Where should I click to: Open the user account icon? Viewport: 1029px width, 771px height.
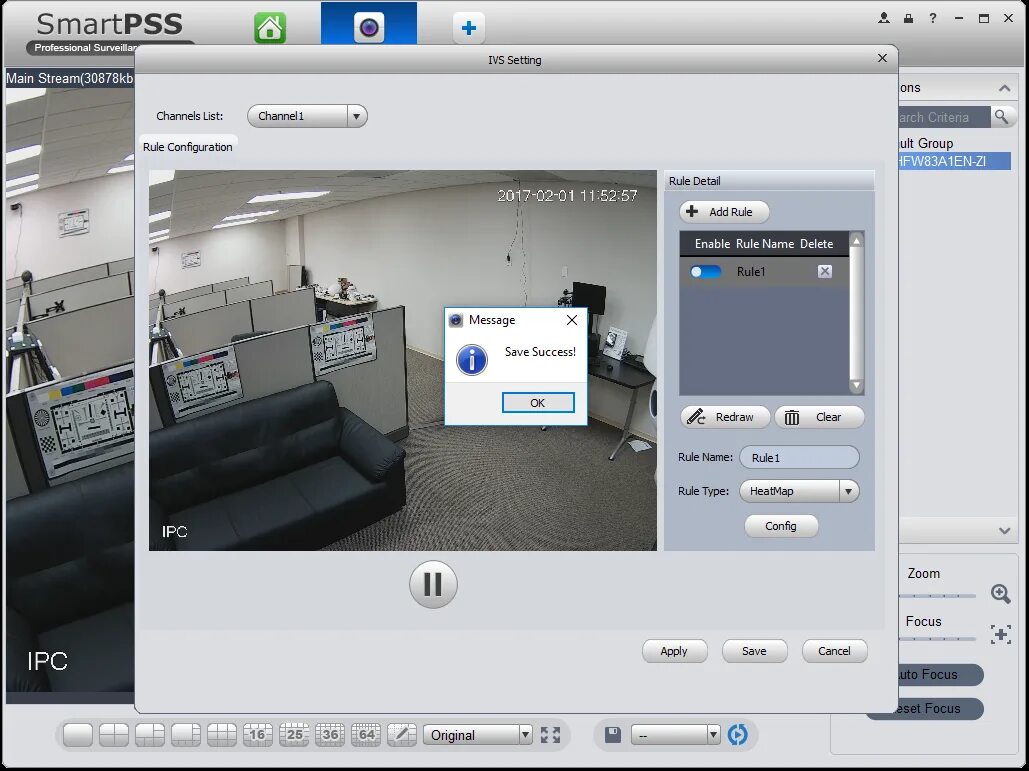pos(884,18)
